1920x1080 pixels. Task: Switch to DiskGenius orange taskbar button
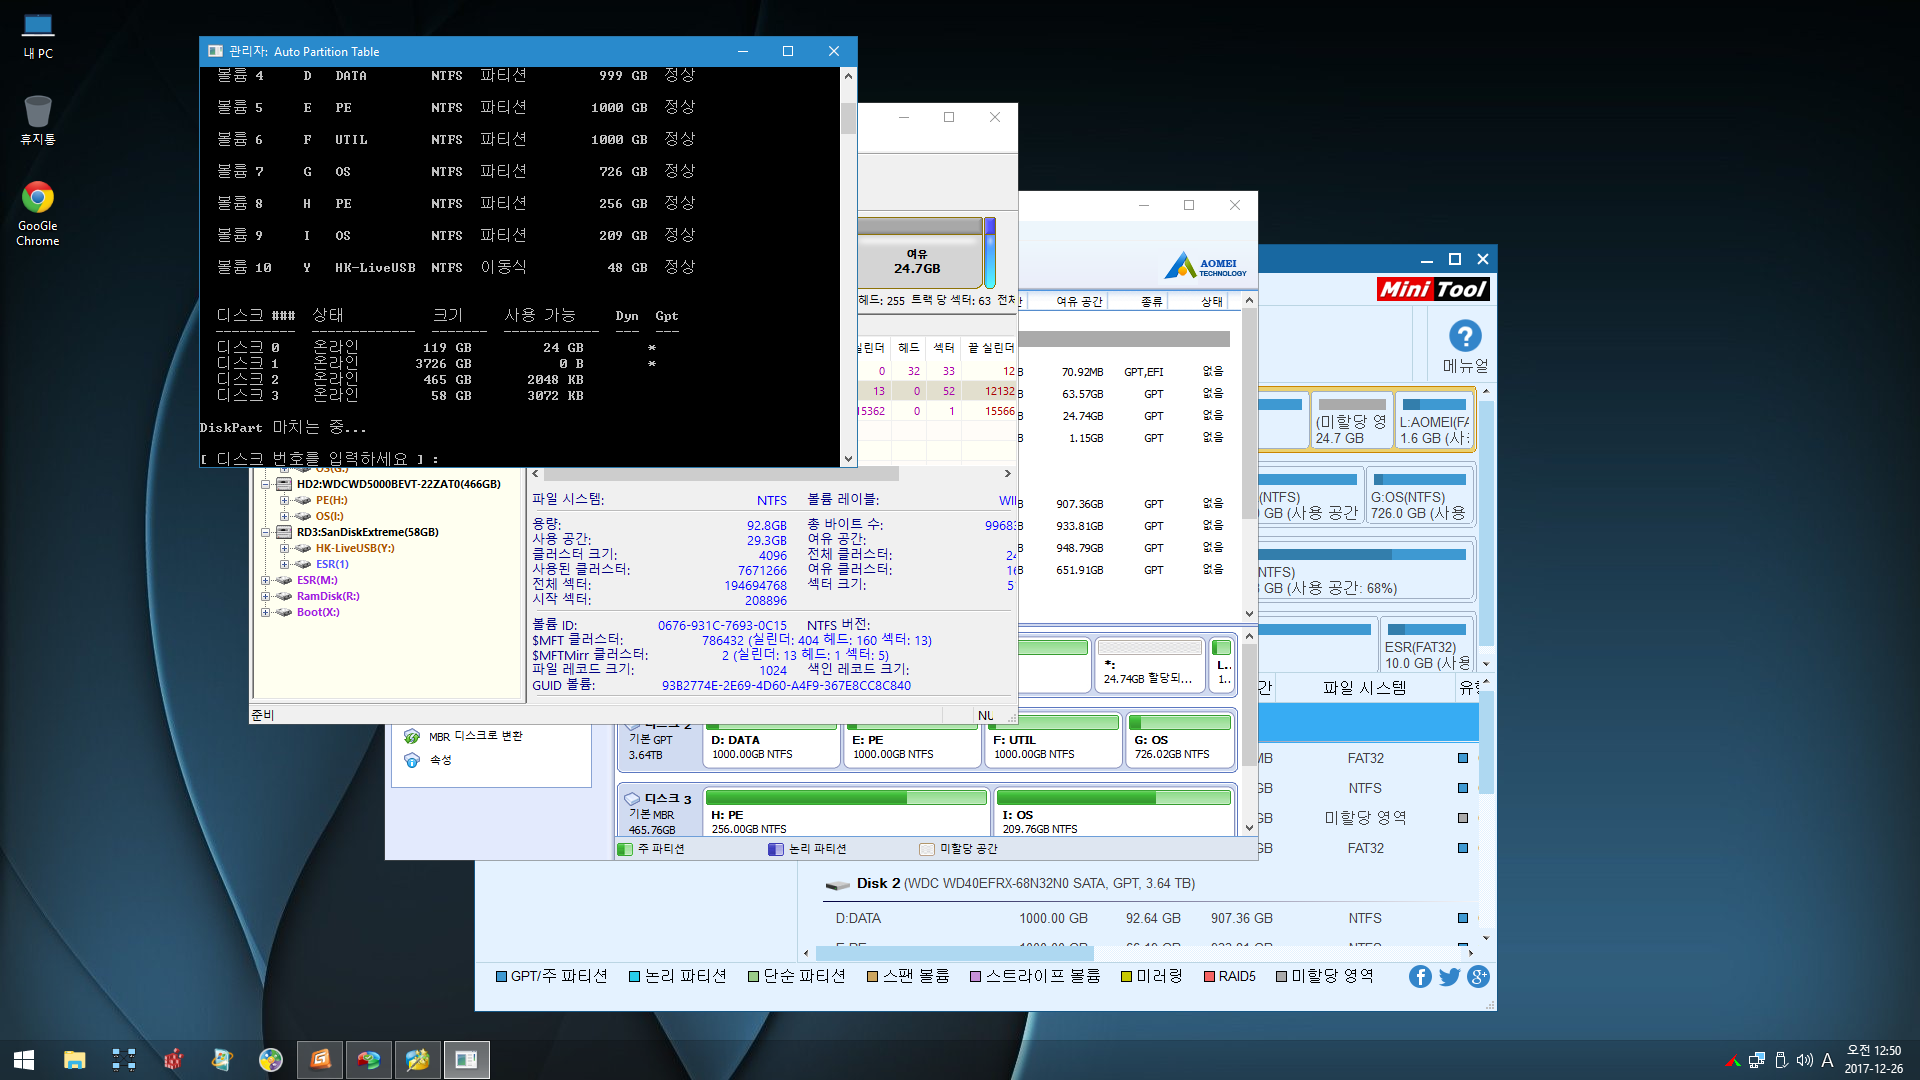pos(320,1060)
